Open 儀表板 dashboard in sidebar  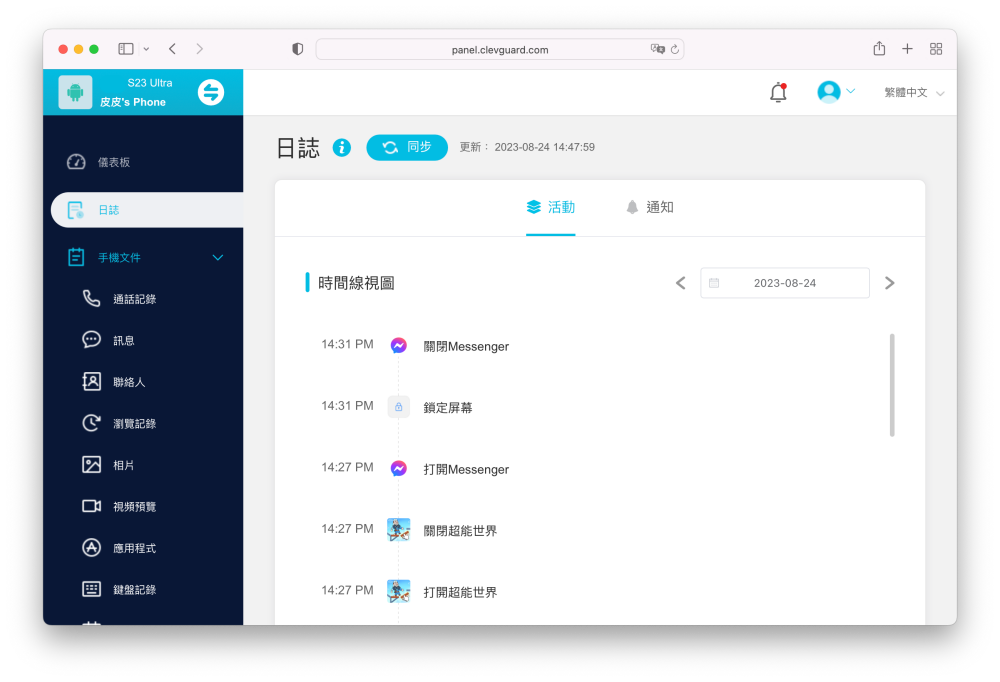(114, 162)
